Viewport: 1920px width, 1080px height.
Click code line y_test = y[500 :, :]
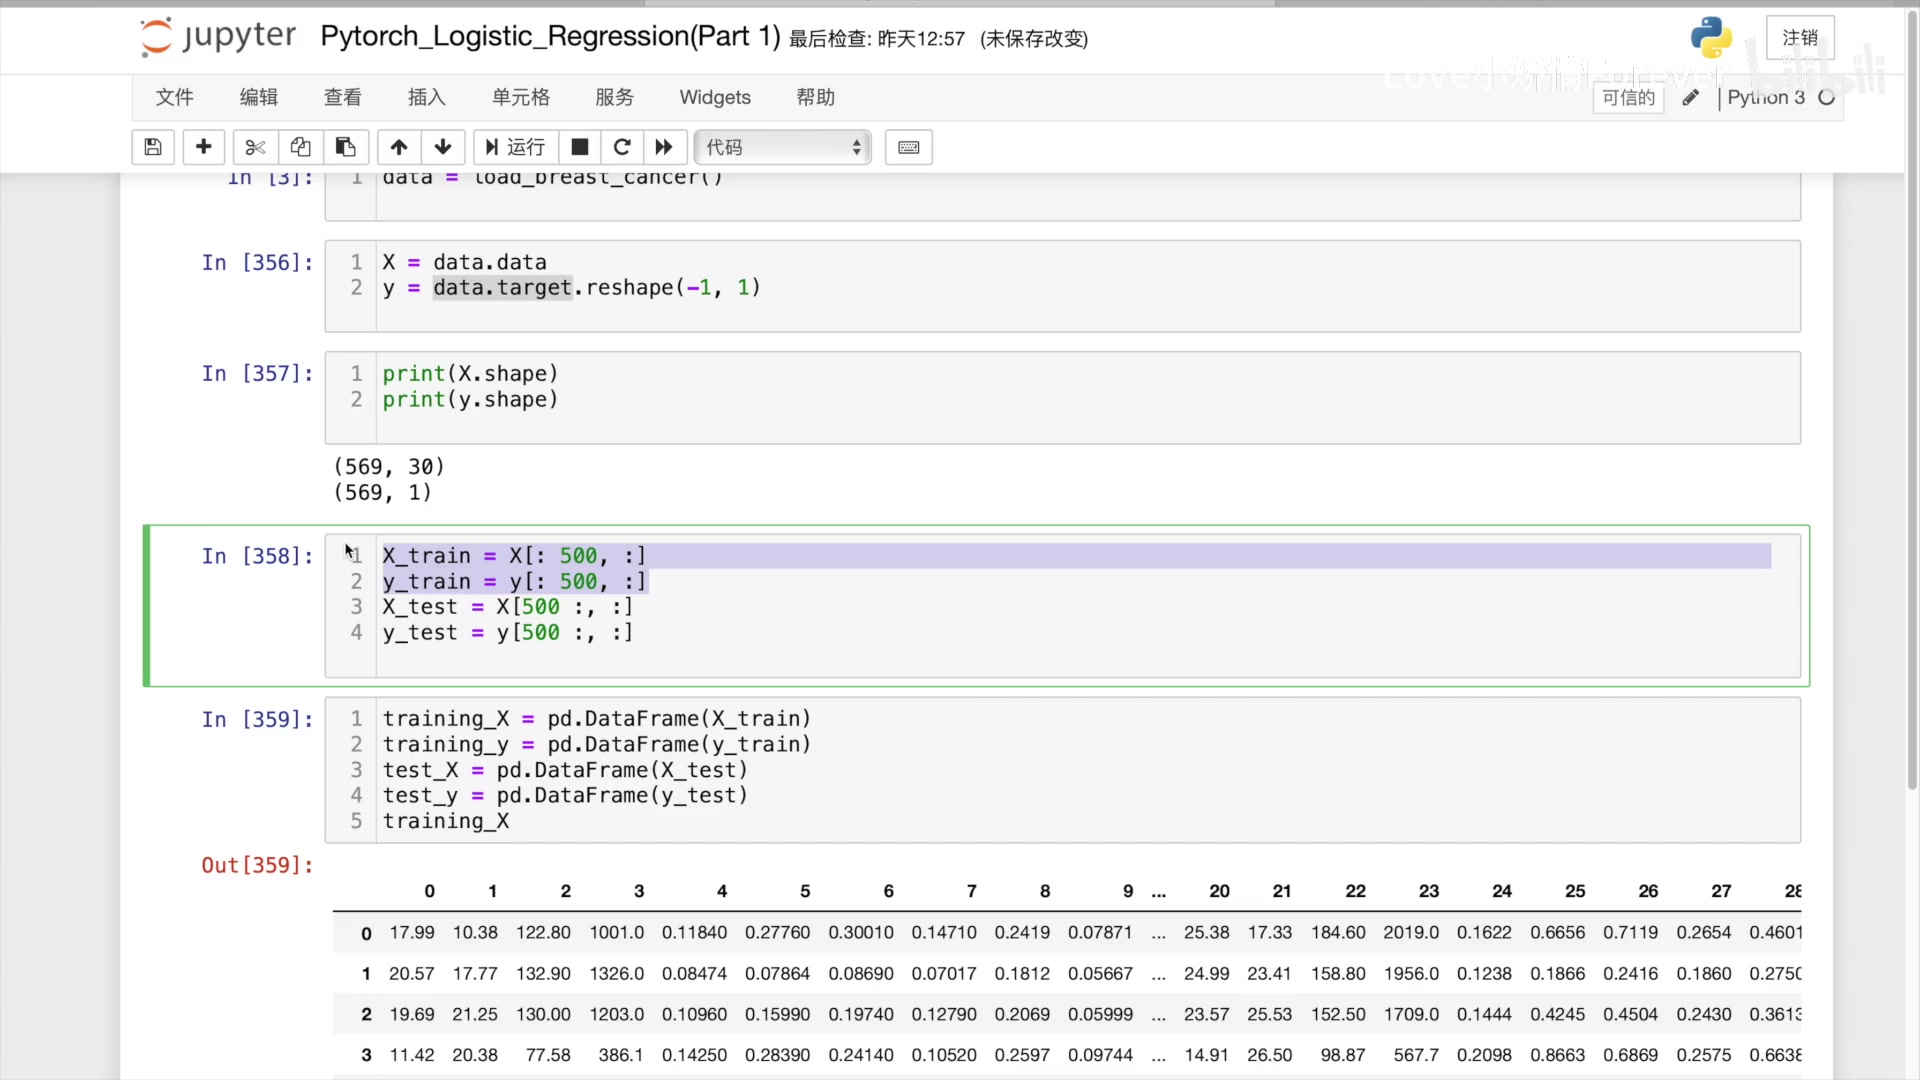508,633
